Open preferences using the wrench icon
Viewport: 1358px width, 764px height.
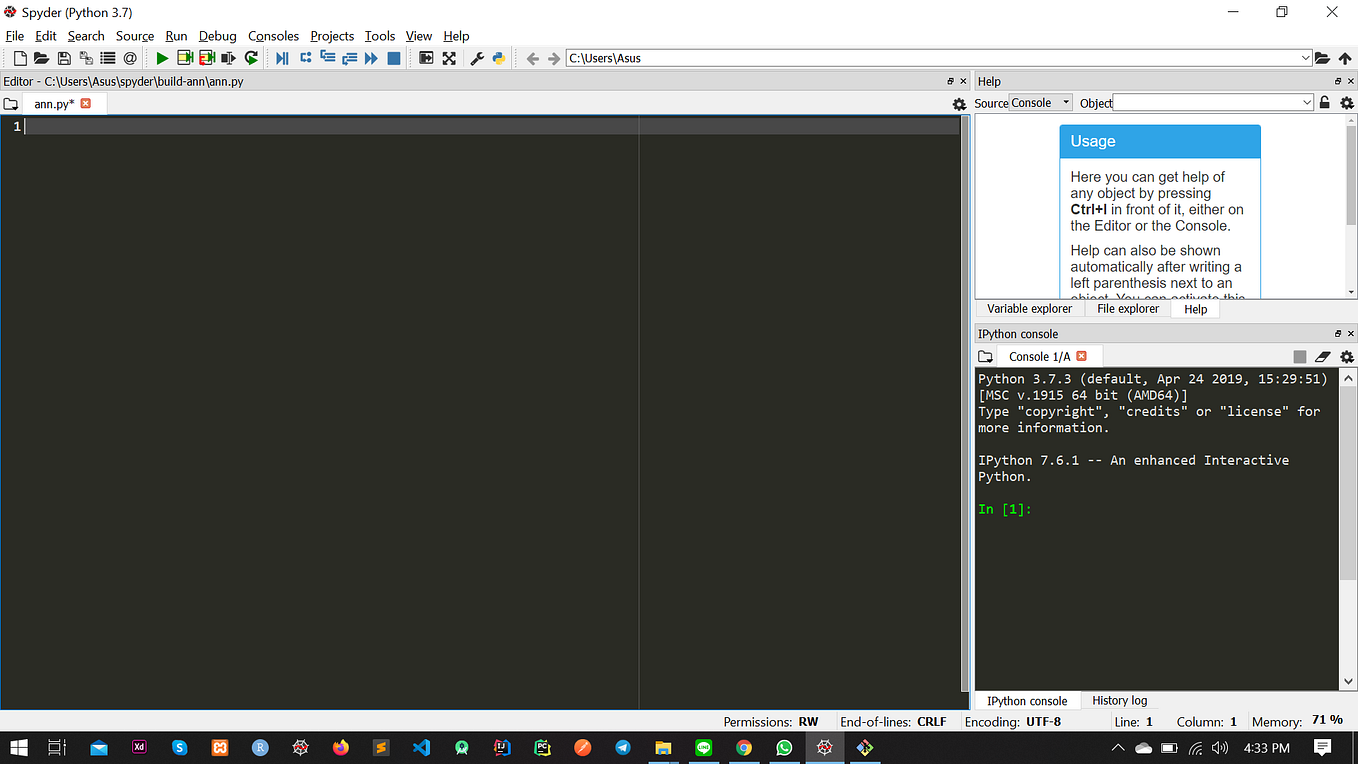pos(475,57)
